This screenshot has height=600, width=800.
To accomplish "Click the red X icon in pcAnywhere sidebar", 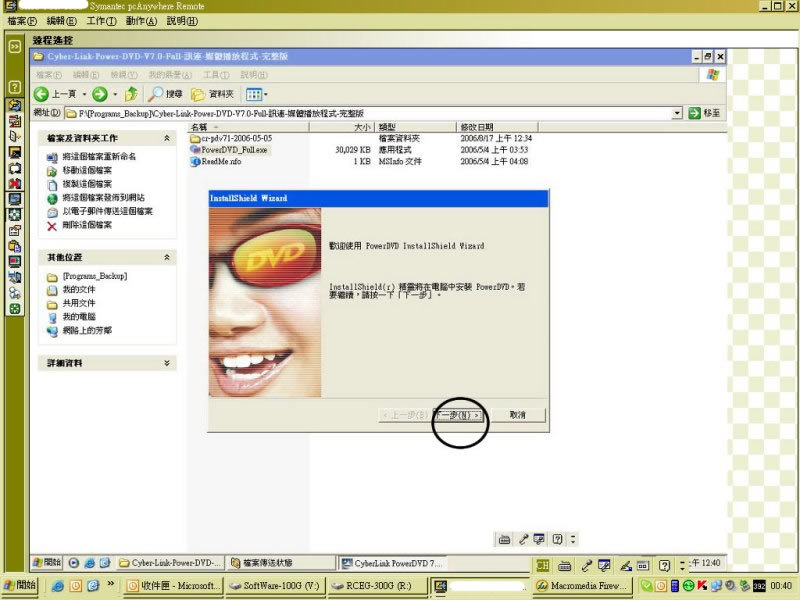I will (15, 183).
